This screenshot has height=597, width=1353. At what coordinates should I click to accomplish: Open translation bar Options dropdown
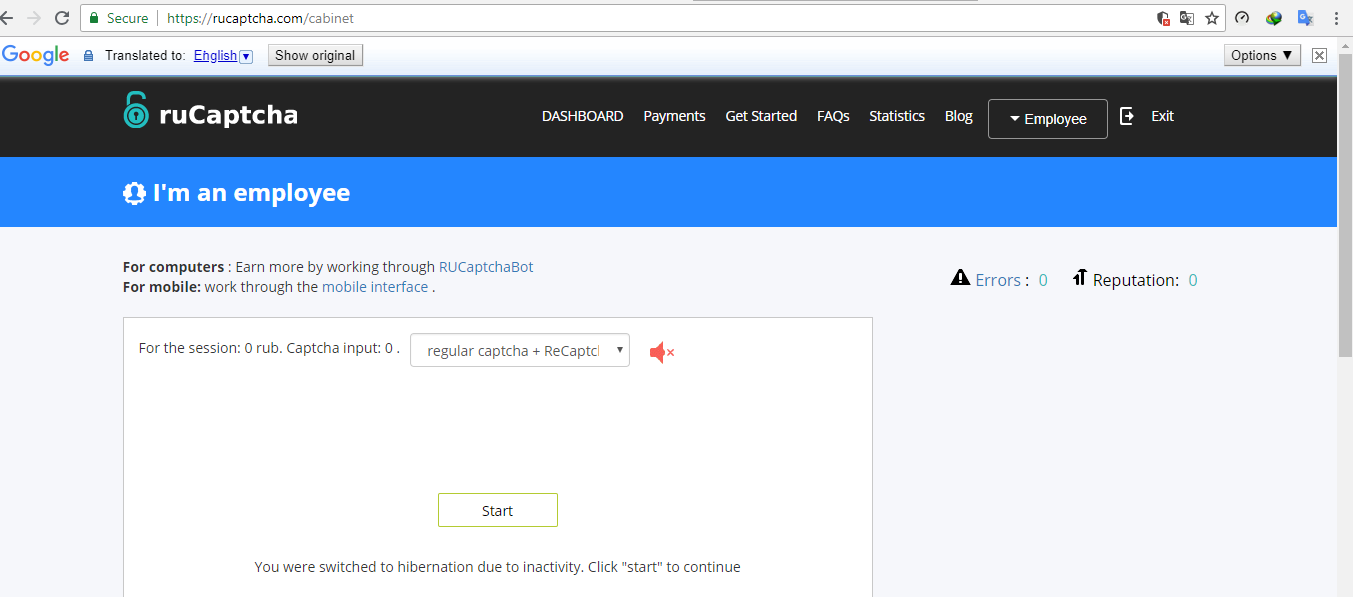click(1262, 56)
